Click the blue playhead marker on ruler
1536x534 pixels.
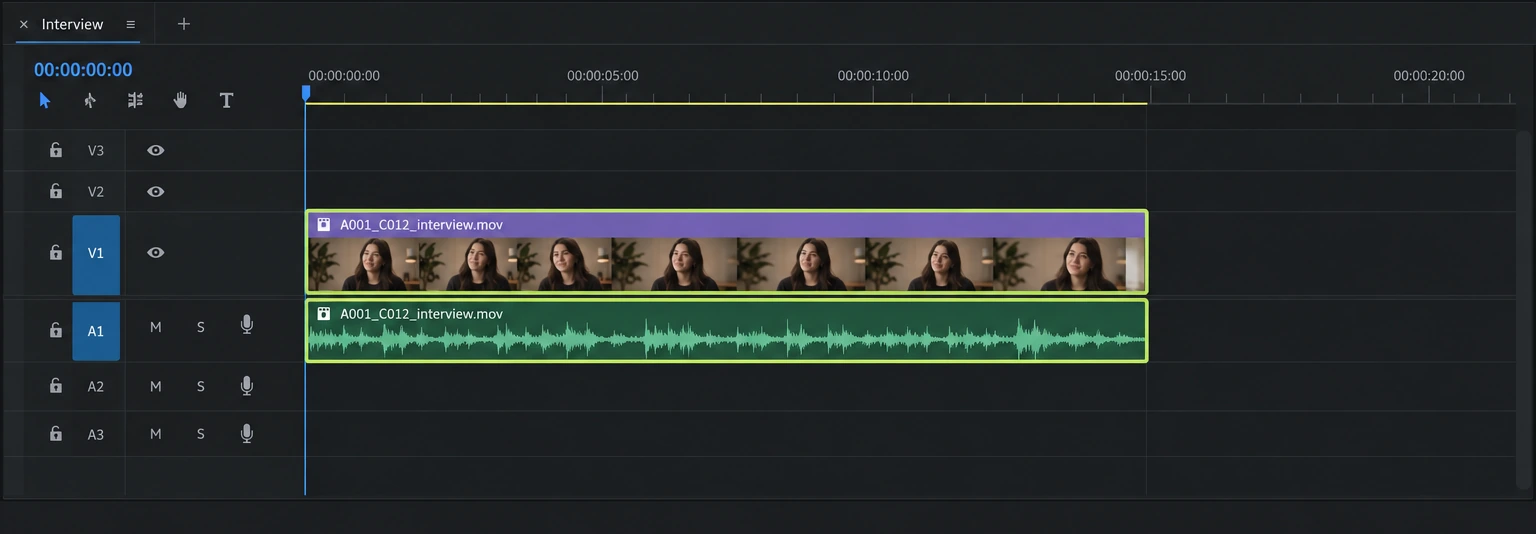306,92
